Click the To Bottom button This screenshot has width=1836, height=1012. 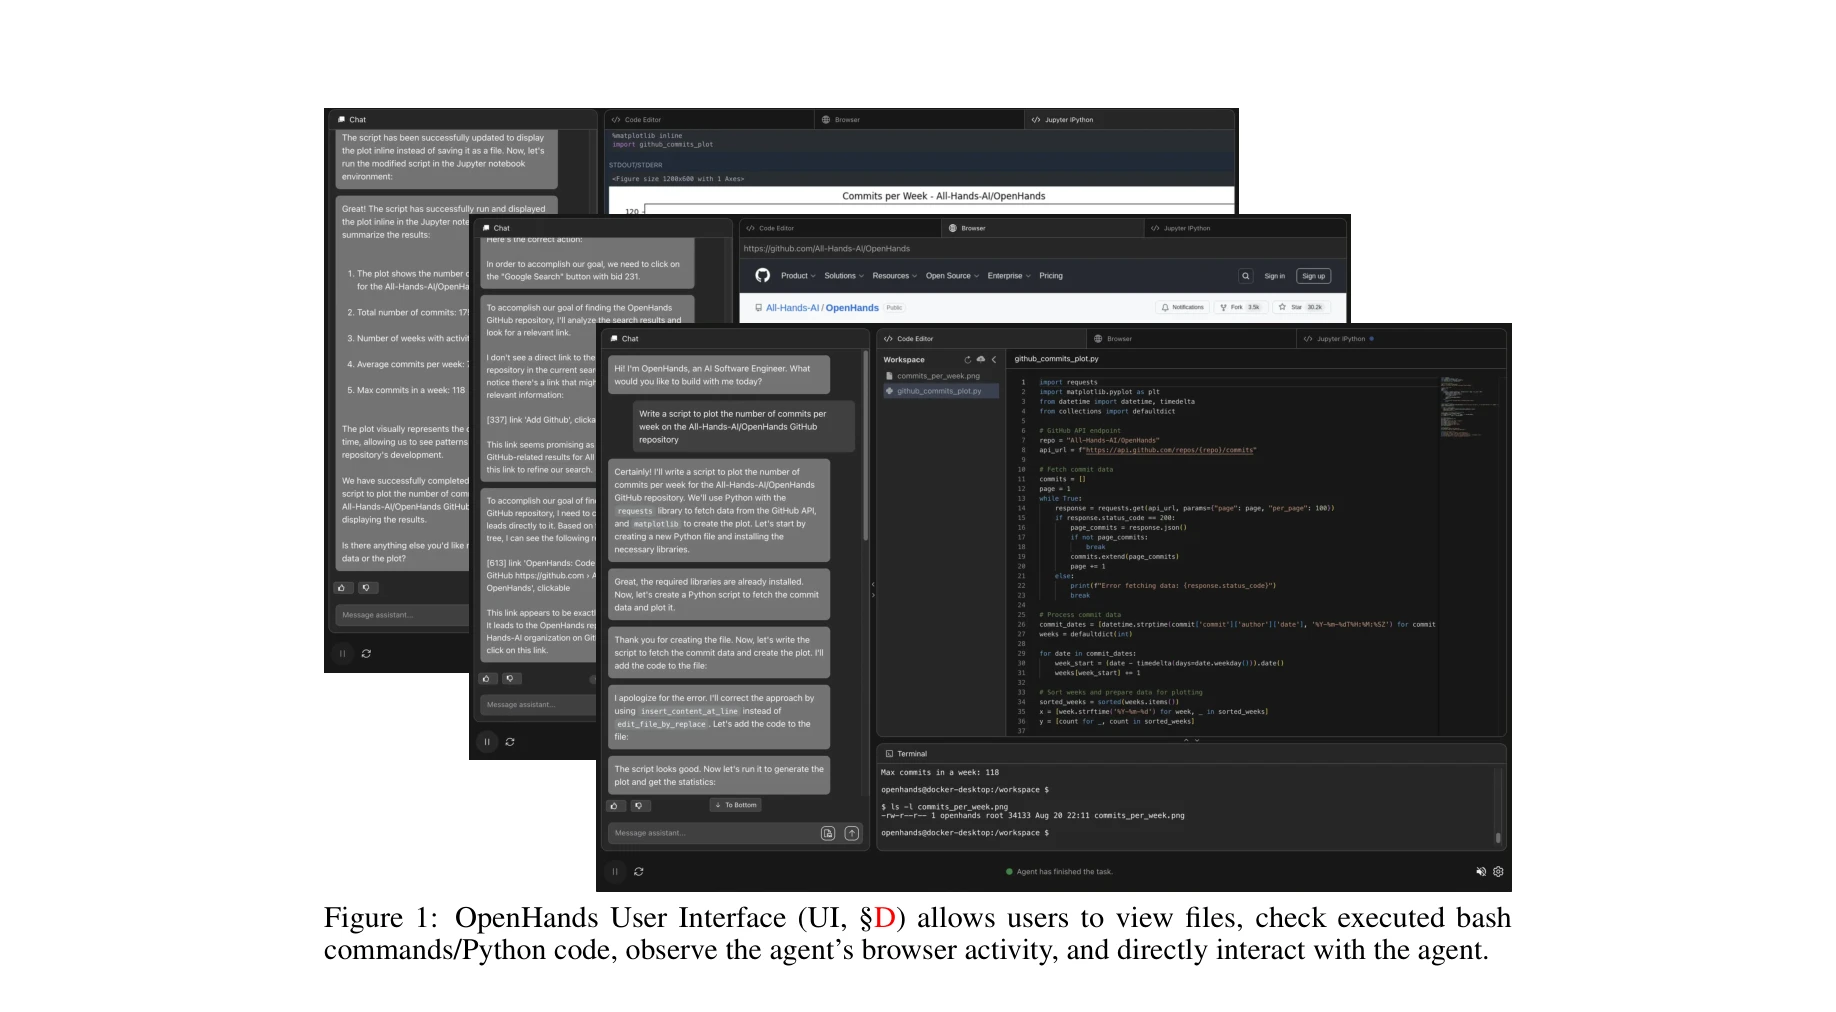pyautogui.click(x=736, y=805)
